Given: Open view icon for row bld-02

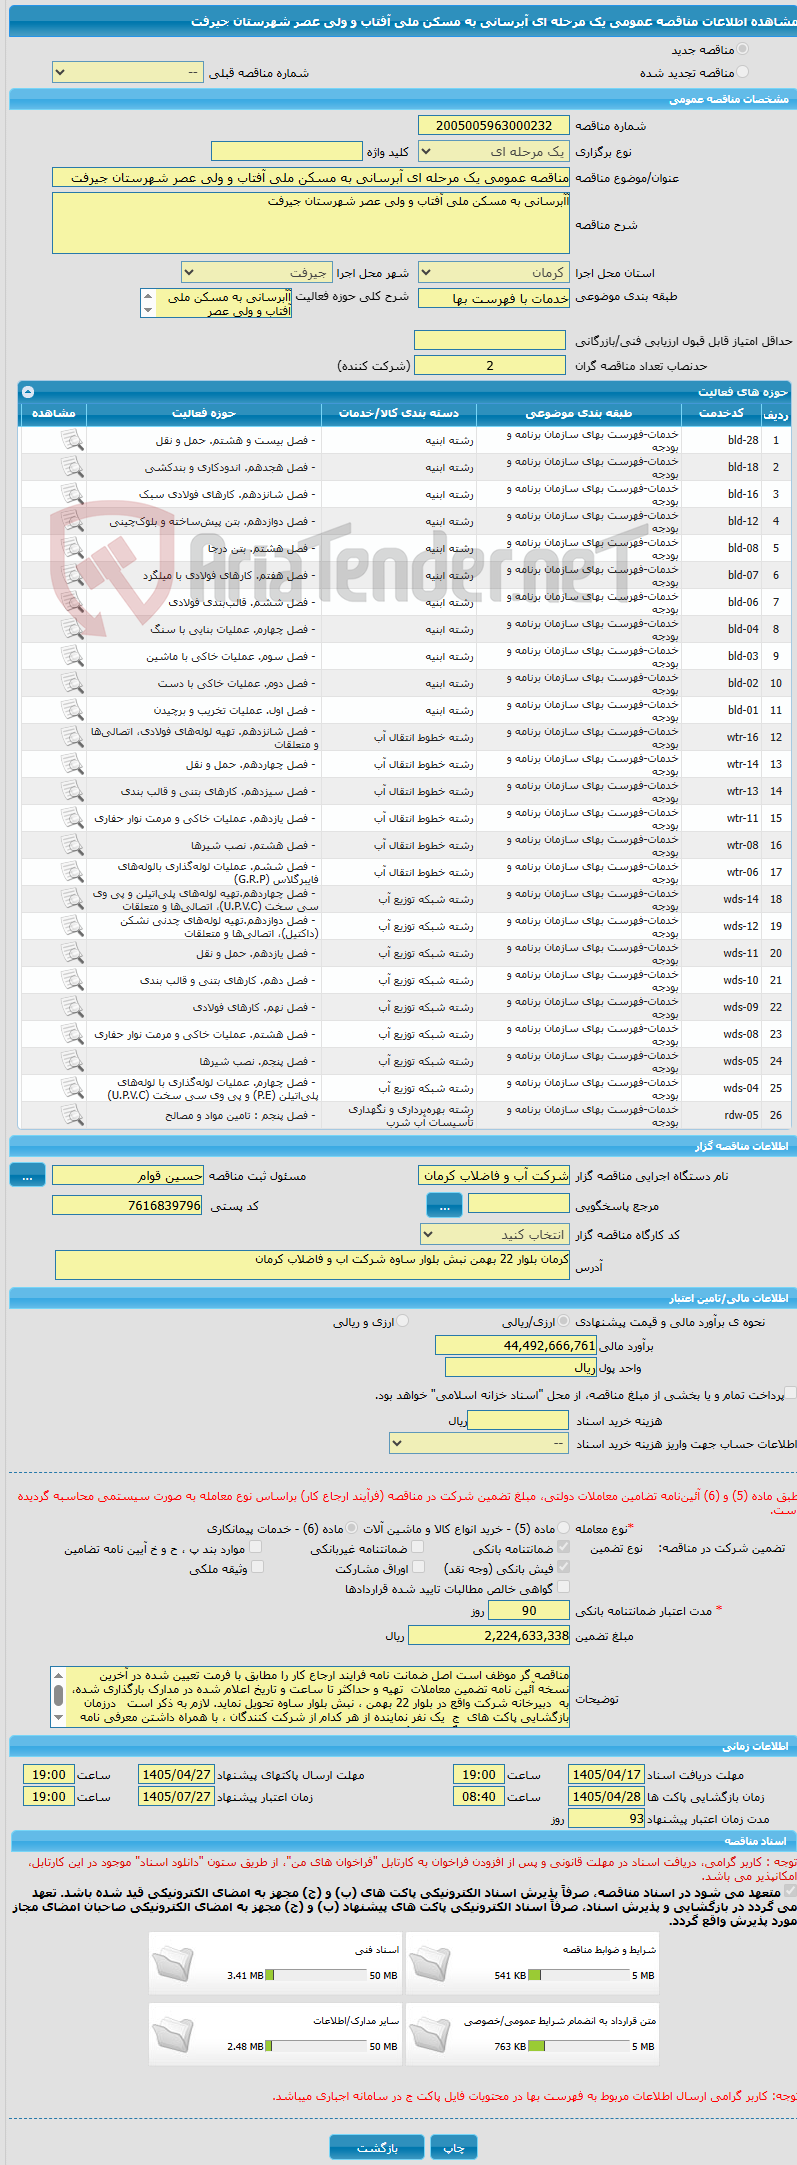Looking at the screenshot, I should pos(72,683).
